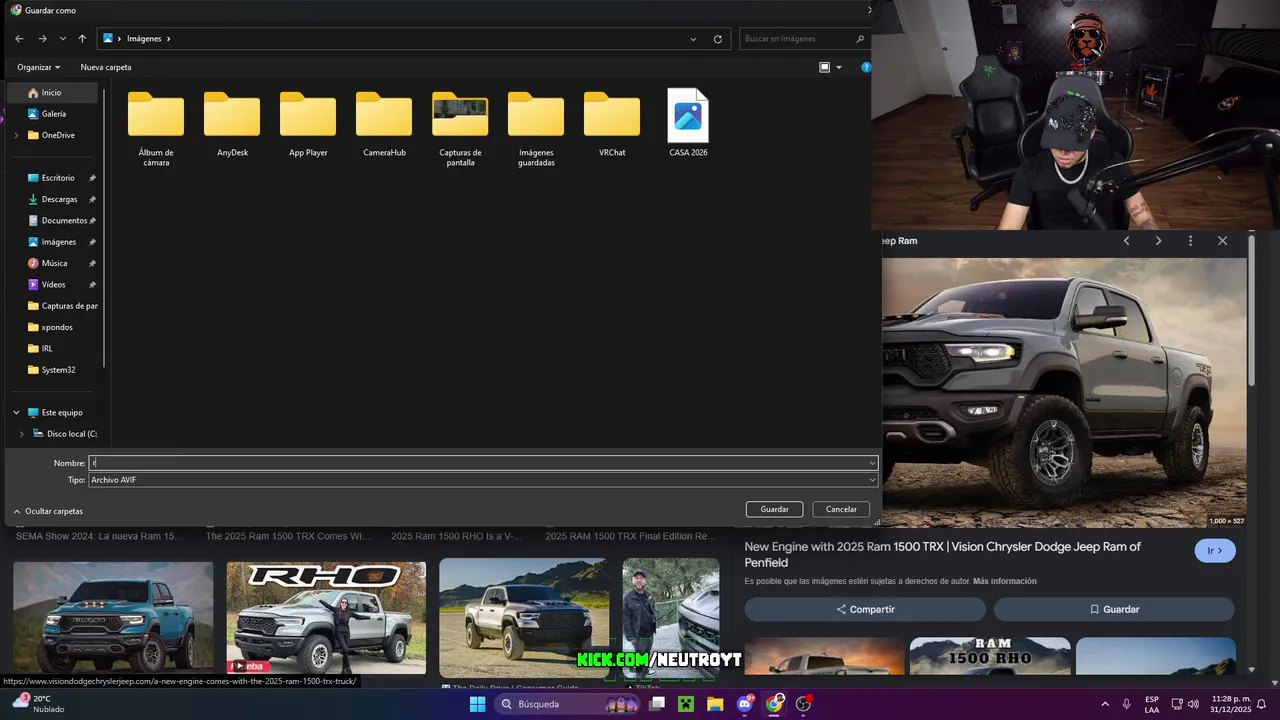The height and width of the screenshot is (720, 1280).
Task: Open Descargas in quick access
Action: click(57, 199)
